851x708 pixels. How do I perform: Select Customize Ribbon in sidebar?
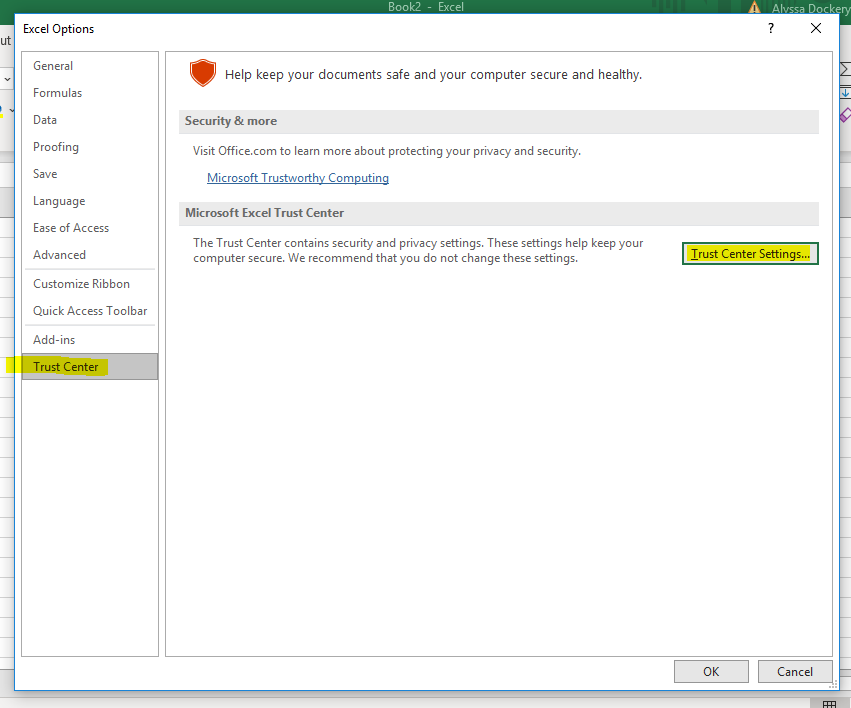(x=81, y=284)
